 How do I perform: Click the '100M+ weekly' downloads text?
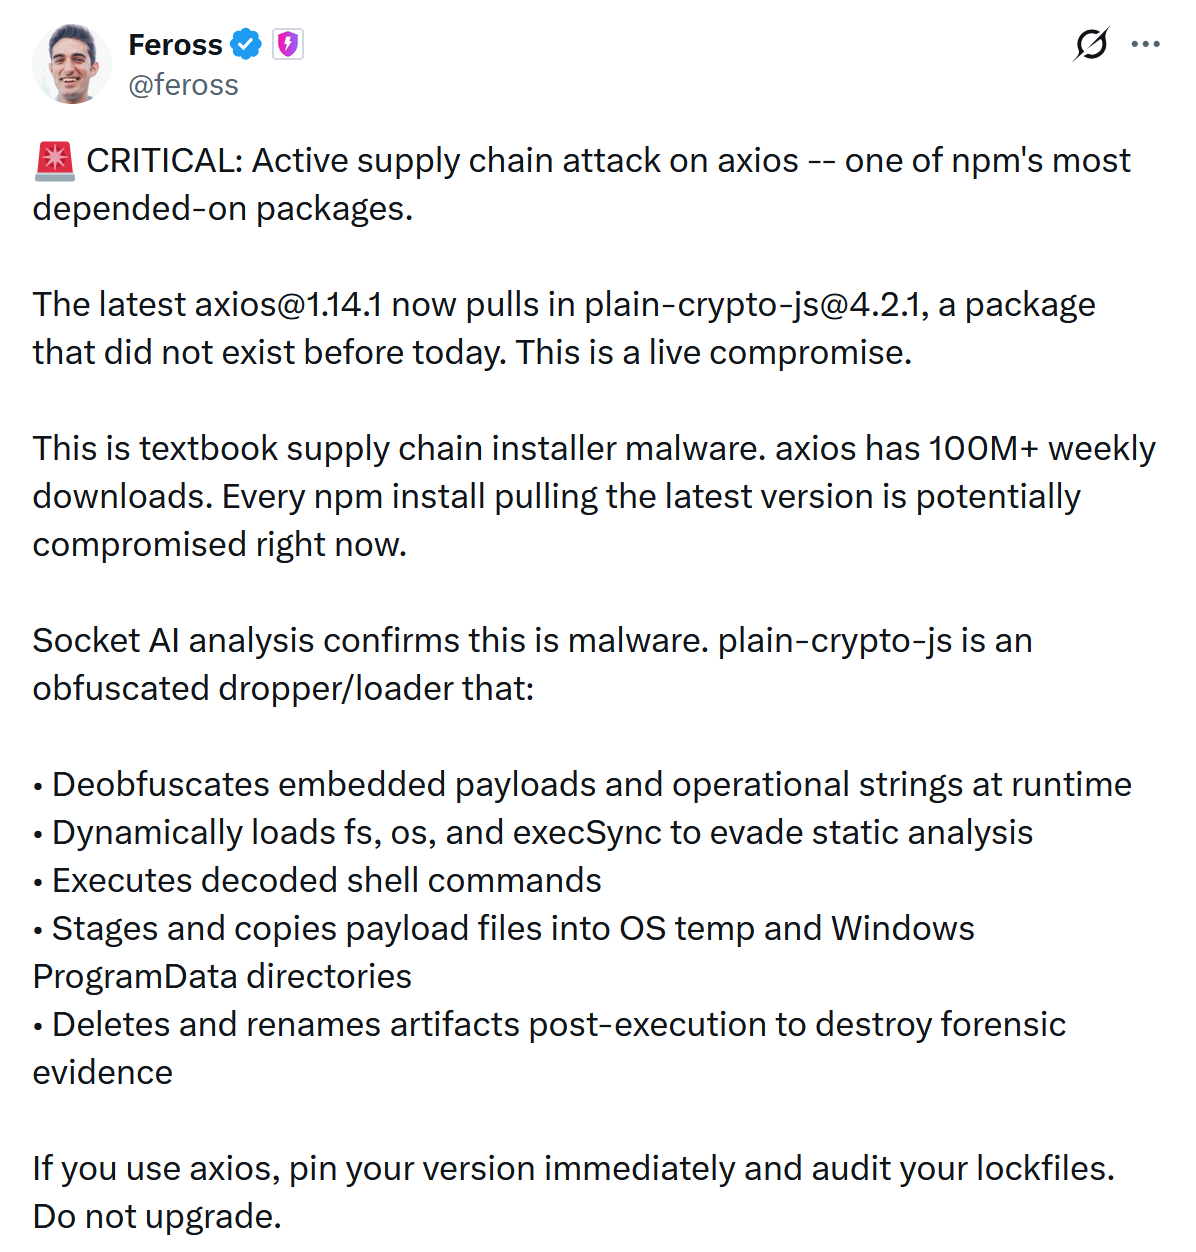click(1041, 449)
